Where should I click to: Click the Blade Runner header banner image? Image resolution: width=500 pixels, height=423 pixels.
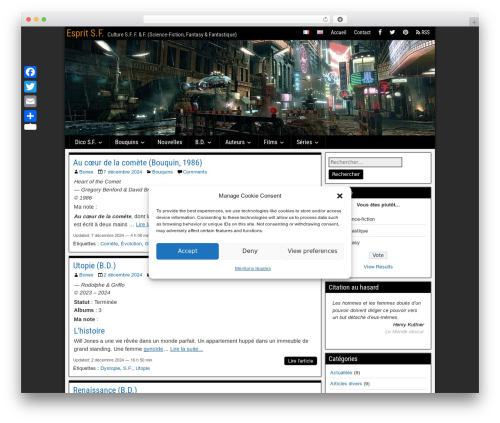pos(250,88)
